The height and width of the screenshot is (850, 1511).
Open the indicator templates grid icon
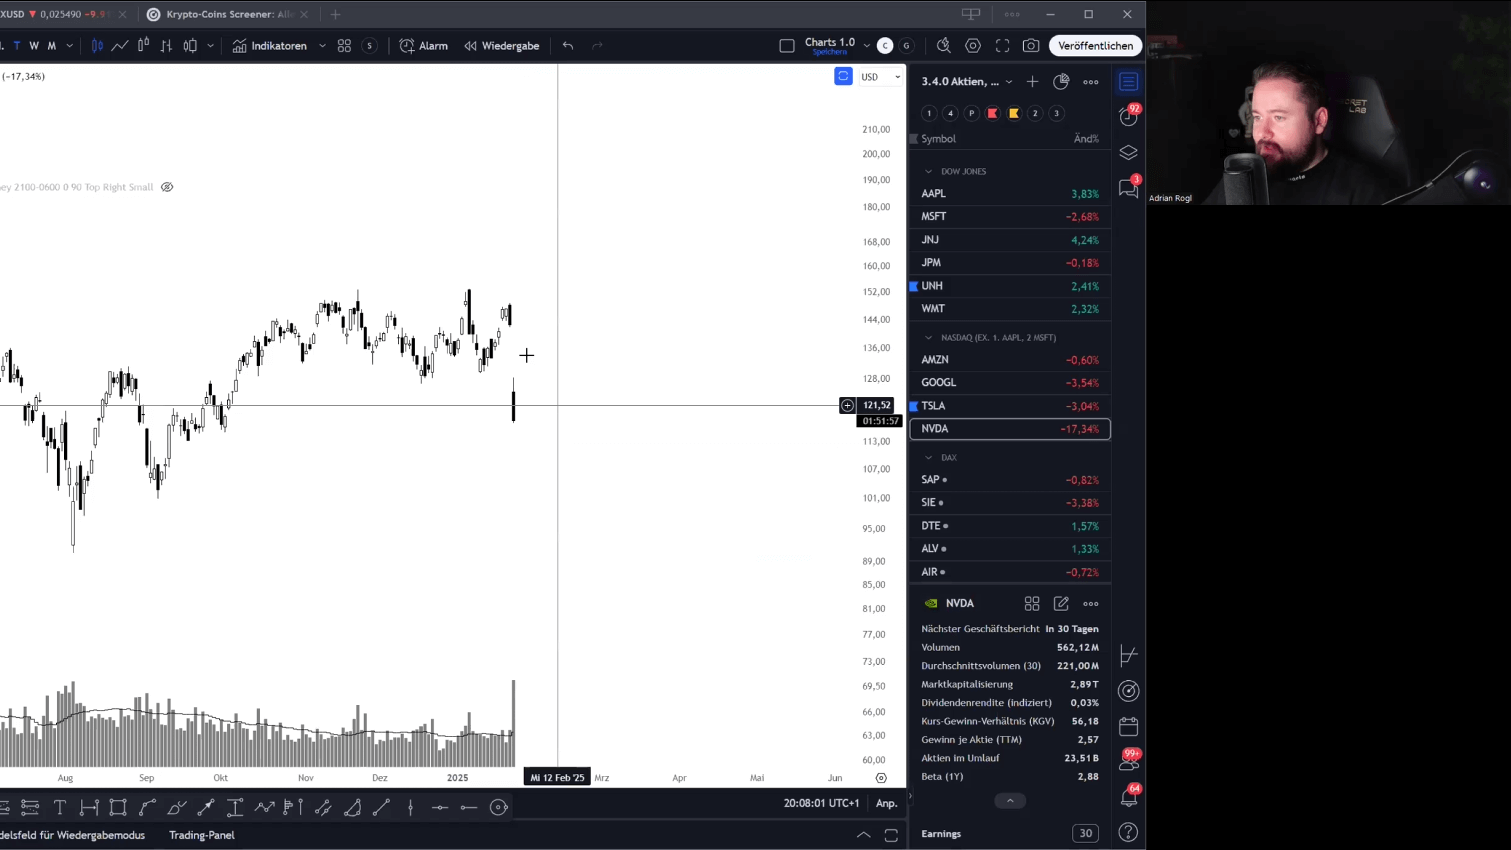[x=344, y=46]
